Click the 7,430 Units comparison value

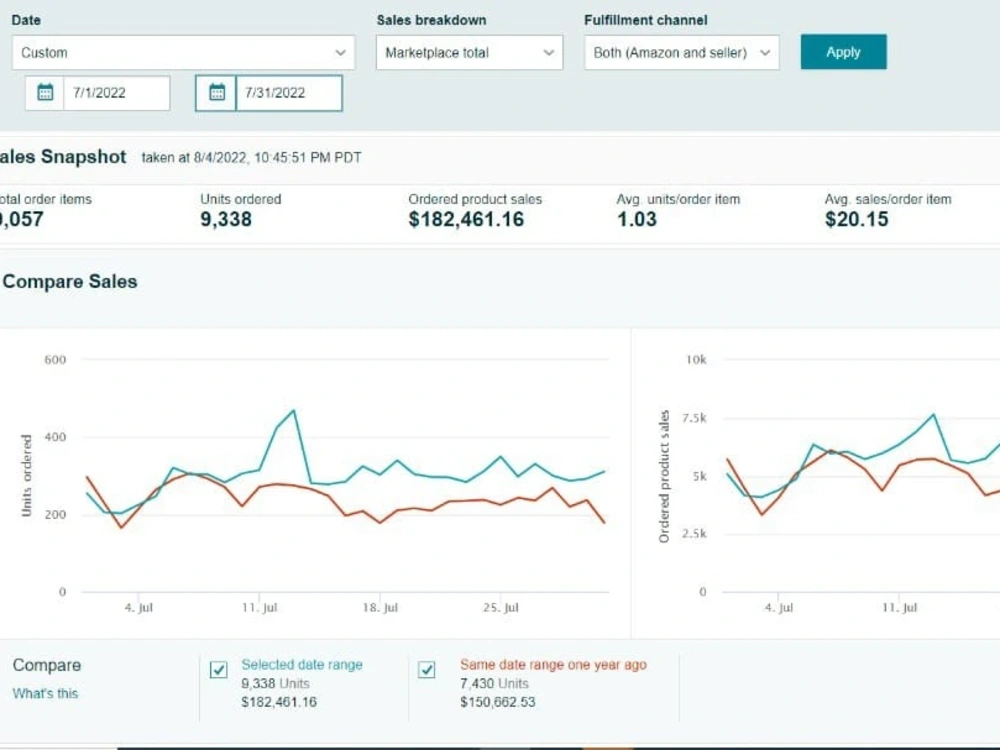tap(494, 684)
